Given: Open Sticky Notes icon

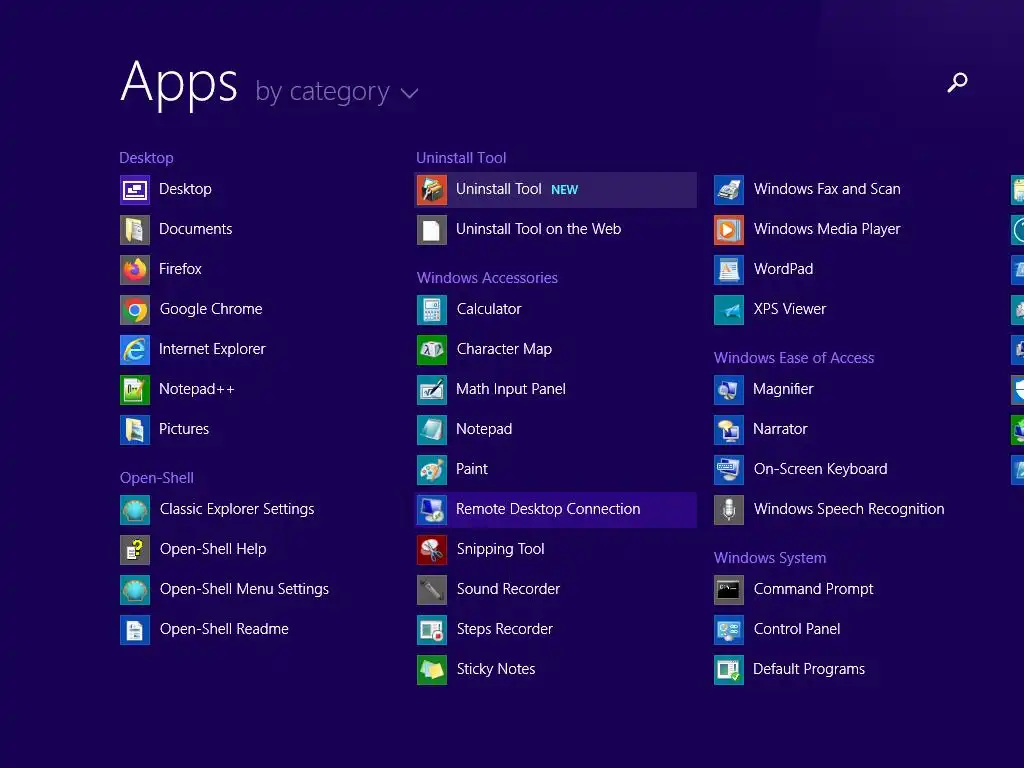Looking at the screenshot, I should point(432,669).
